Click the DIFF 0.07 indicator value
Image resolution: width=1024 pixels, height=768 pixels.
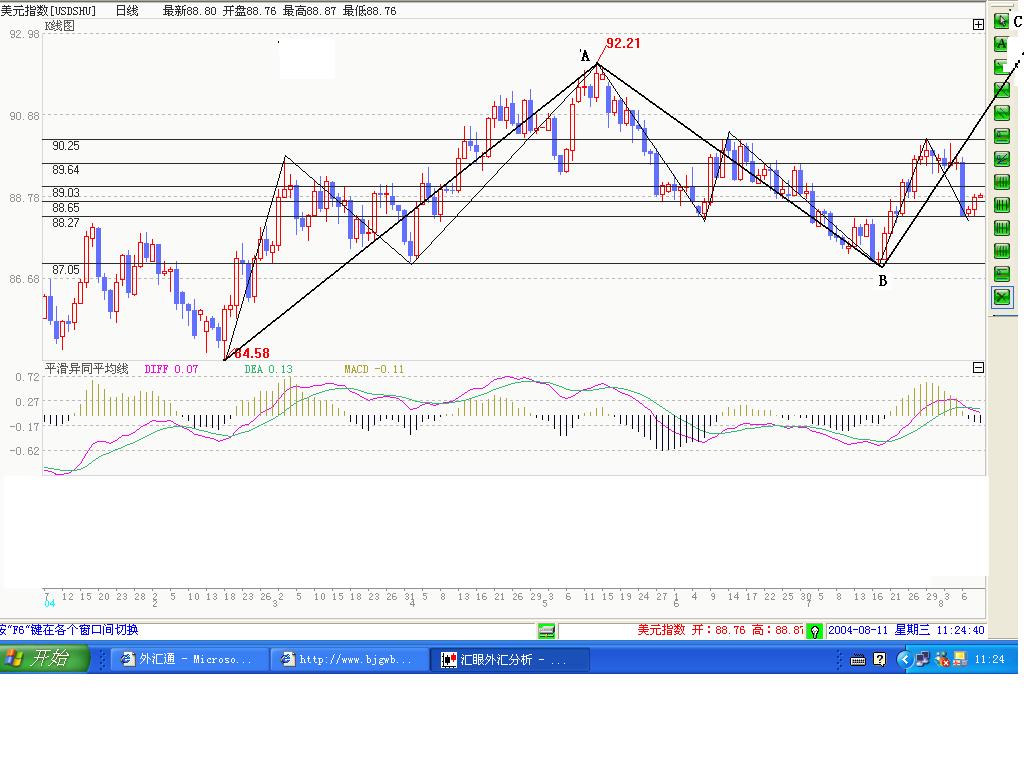tap(171, 369)
